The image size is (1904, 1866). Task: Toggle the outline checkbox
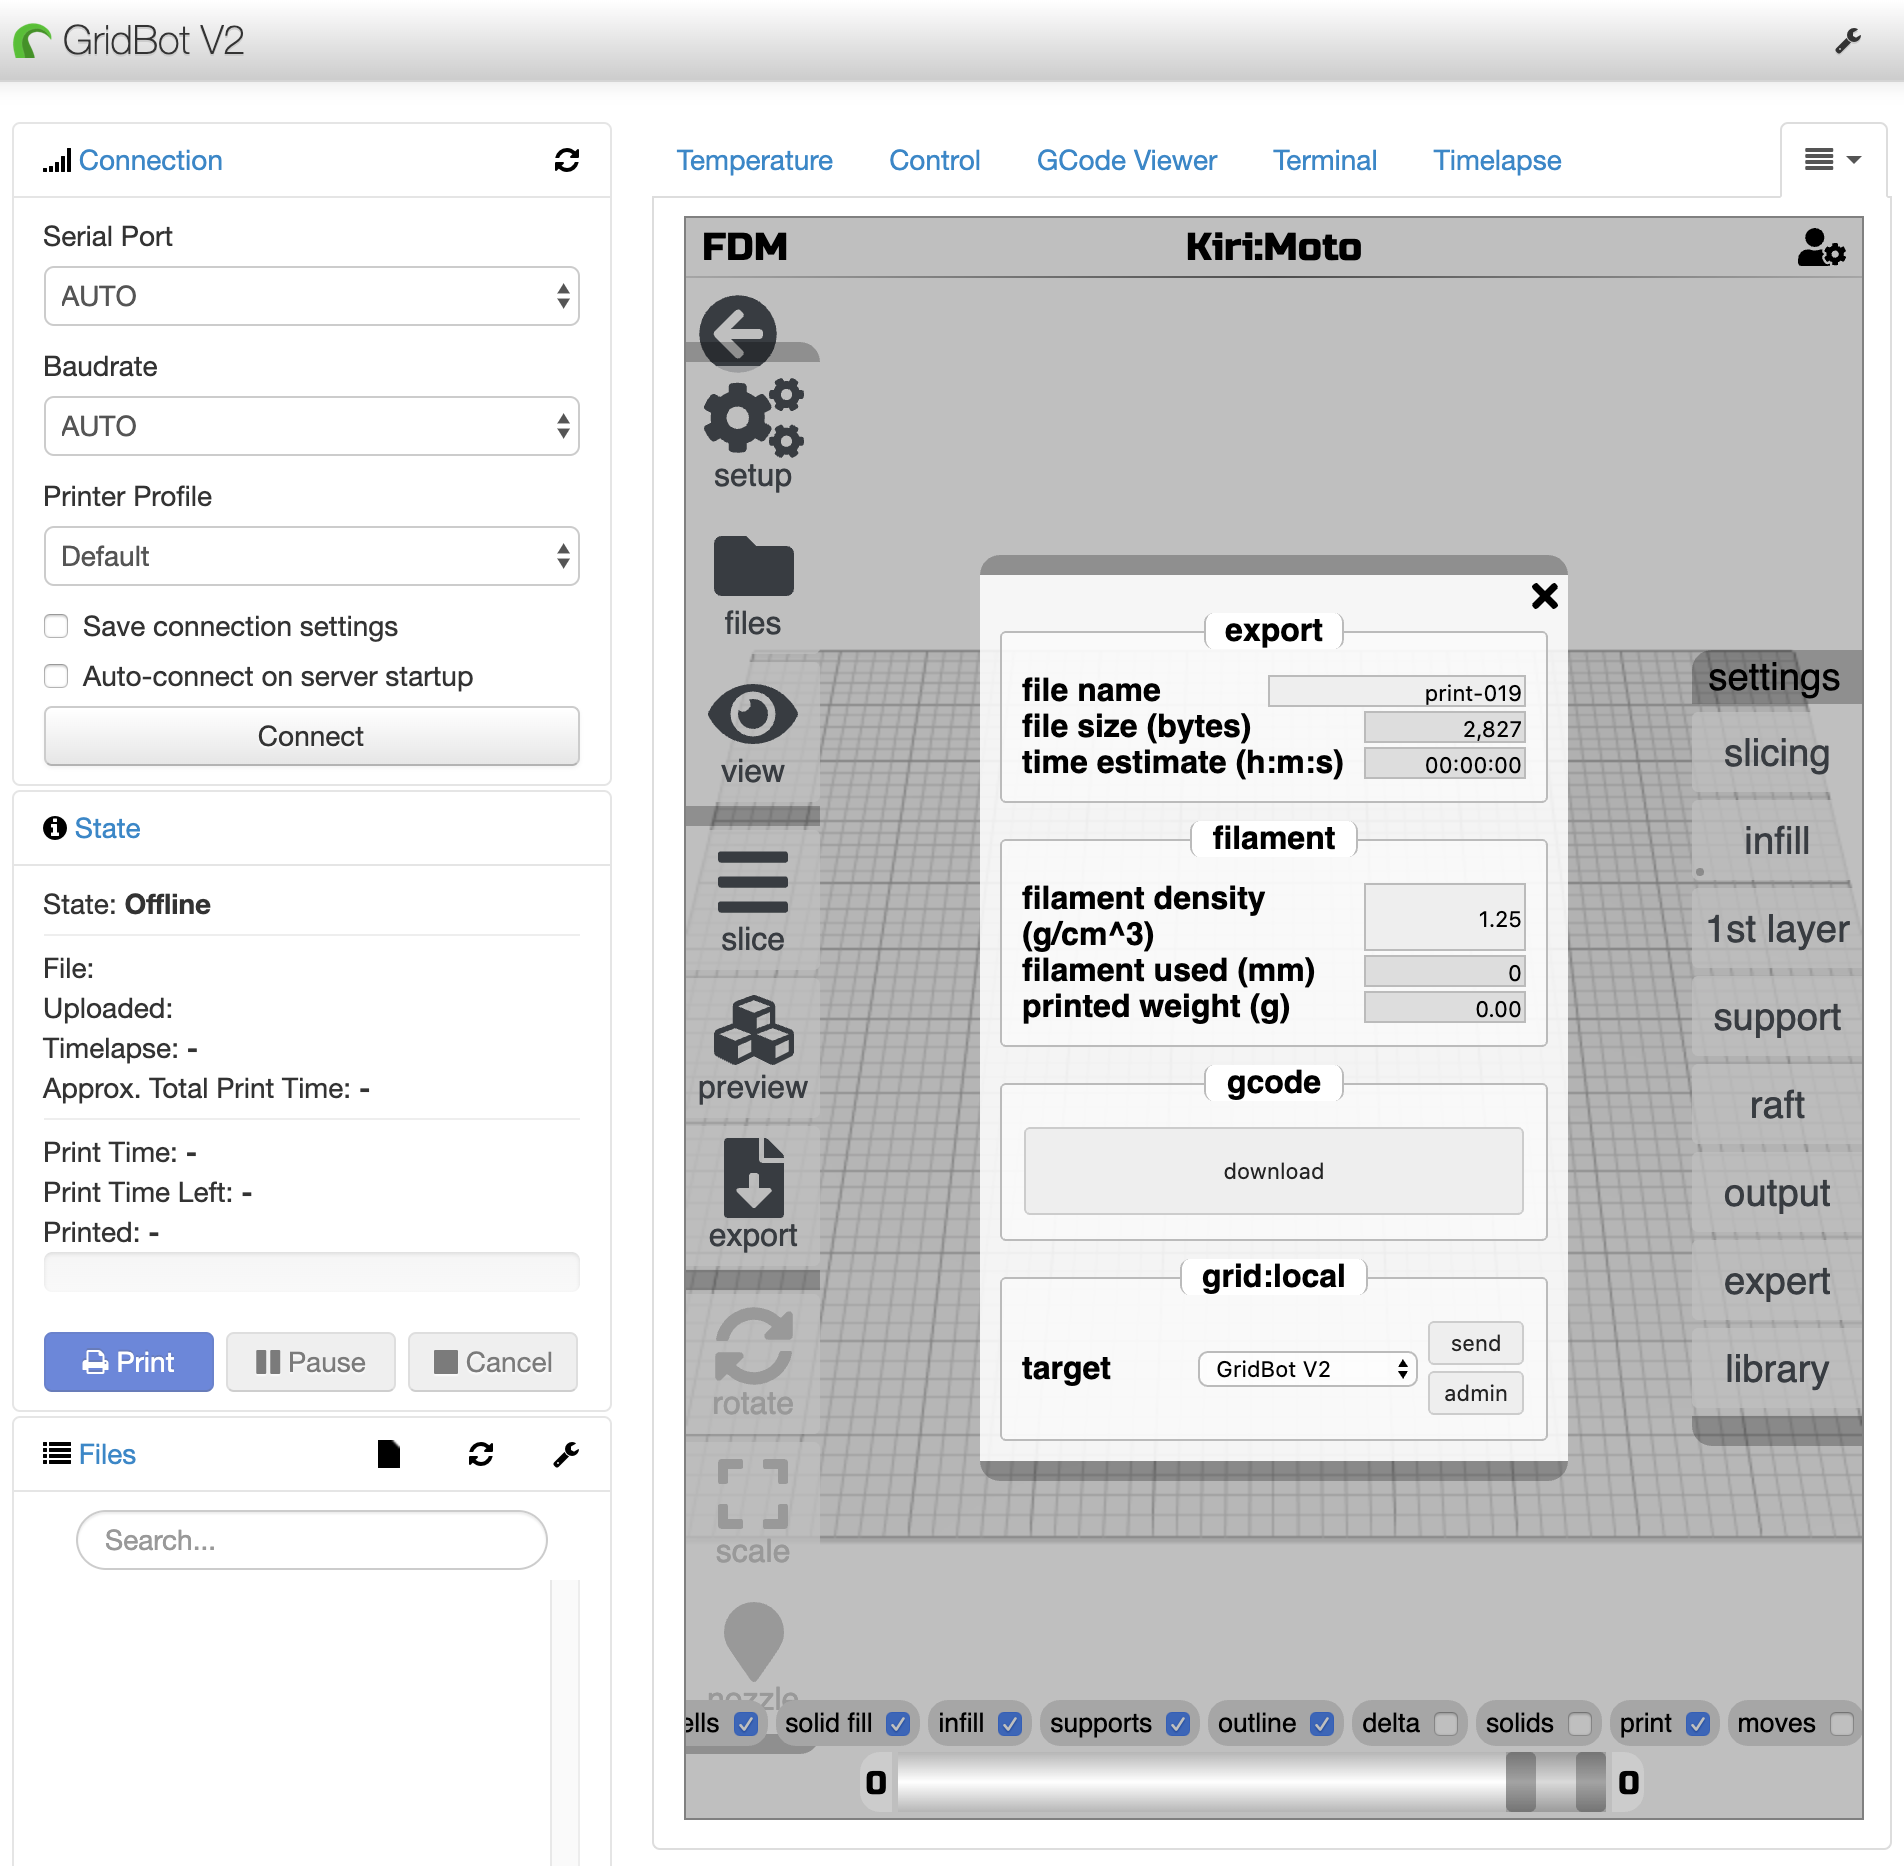1322,1724
